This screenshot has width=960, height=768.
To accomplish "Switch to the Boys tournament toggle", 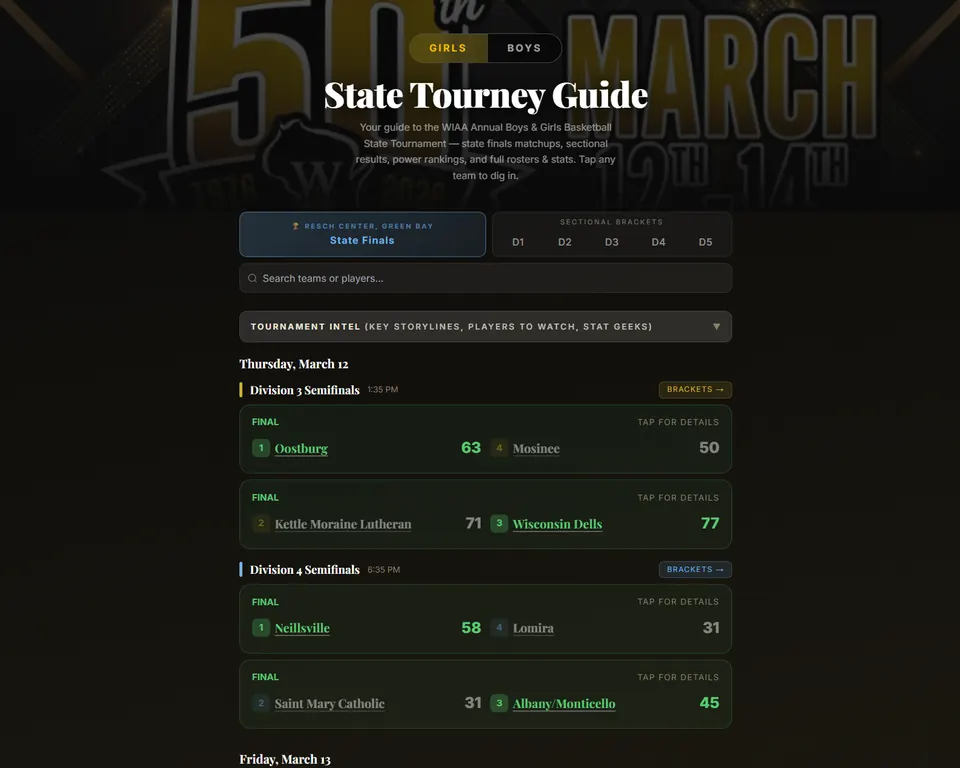I will coord(524,48).
